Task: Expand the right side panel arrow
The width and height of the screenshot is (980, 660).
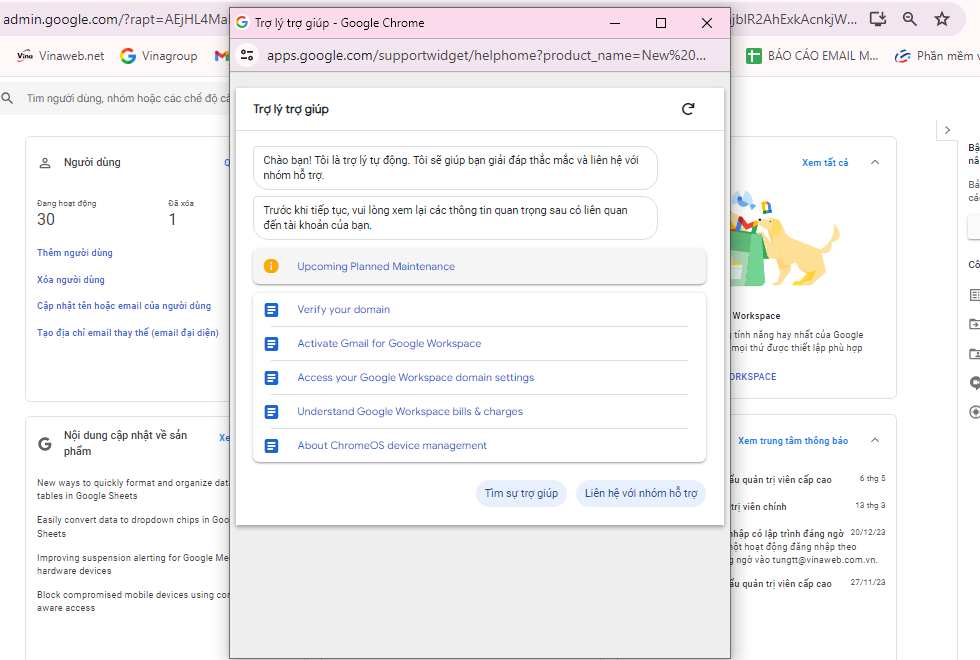Action: (x=947, y=130)
